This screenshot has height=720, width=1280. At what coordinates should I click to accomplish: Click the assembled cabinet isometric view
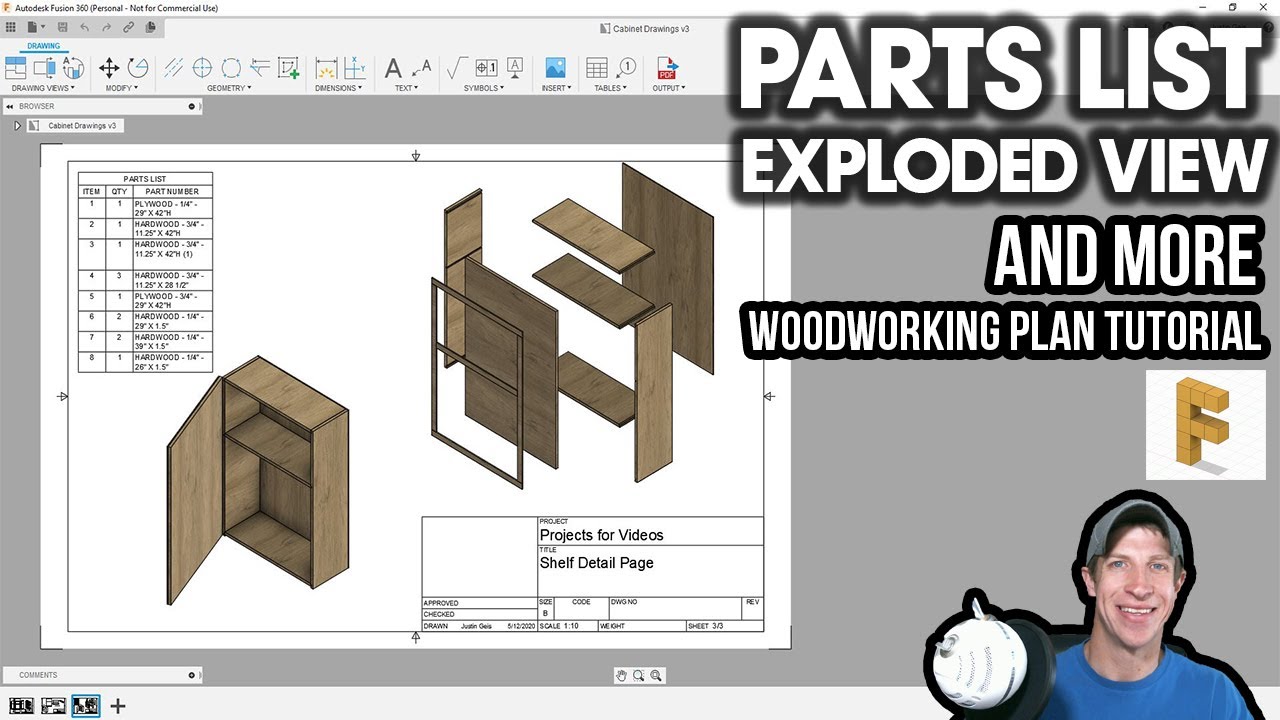(x=258, y=480)
